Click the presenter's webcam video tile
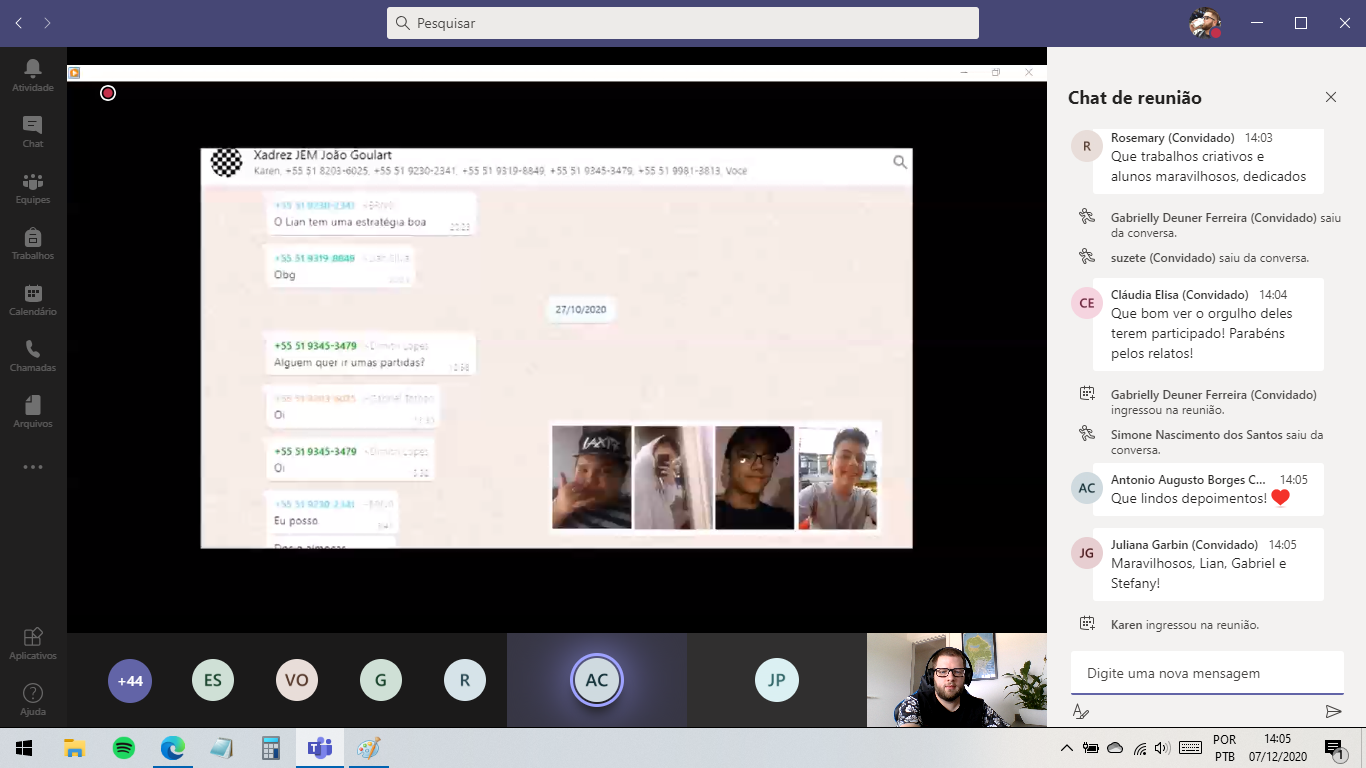1366x768 pixels. click(x=957, y=680)
